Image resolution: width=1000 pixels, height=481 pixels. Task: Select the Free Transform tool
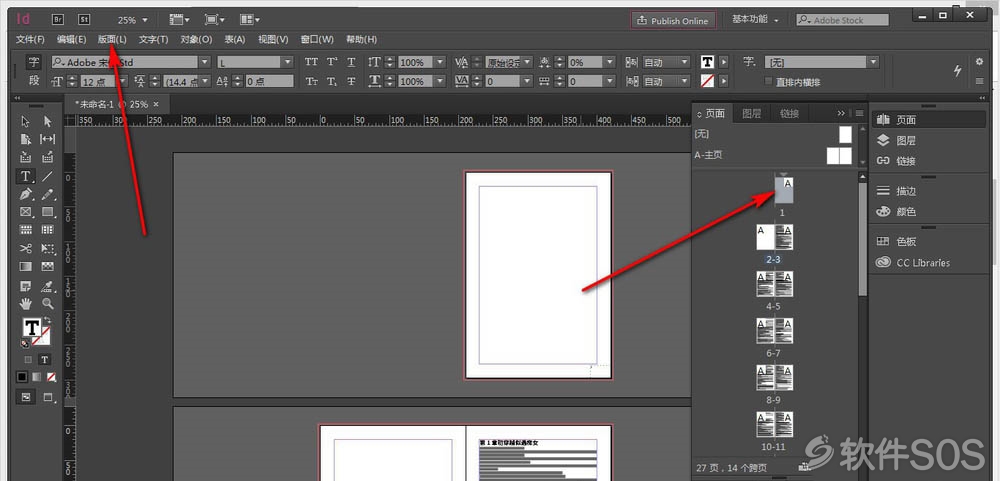[x=48, y=248]
